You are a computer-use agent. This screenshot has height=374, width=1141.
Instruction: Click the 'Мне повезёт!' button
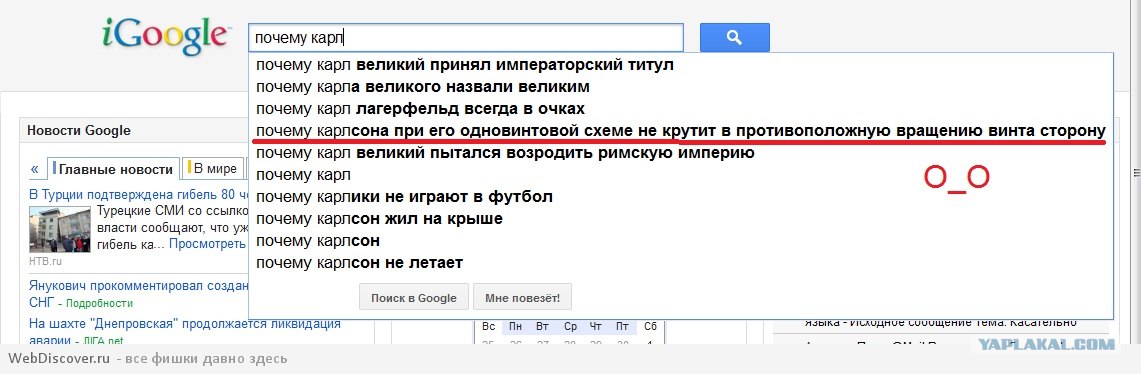[522, 298]
